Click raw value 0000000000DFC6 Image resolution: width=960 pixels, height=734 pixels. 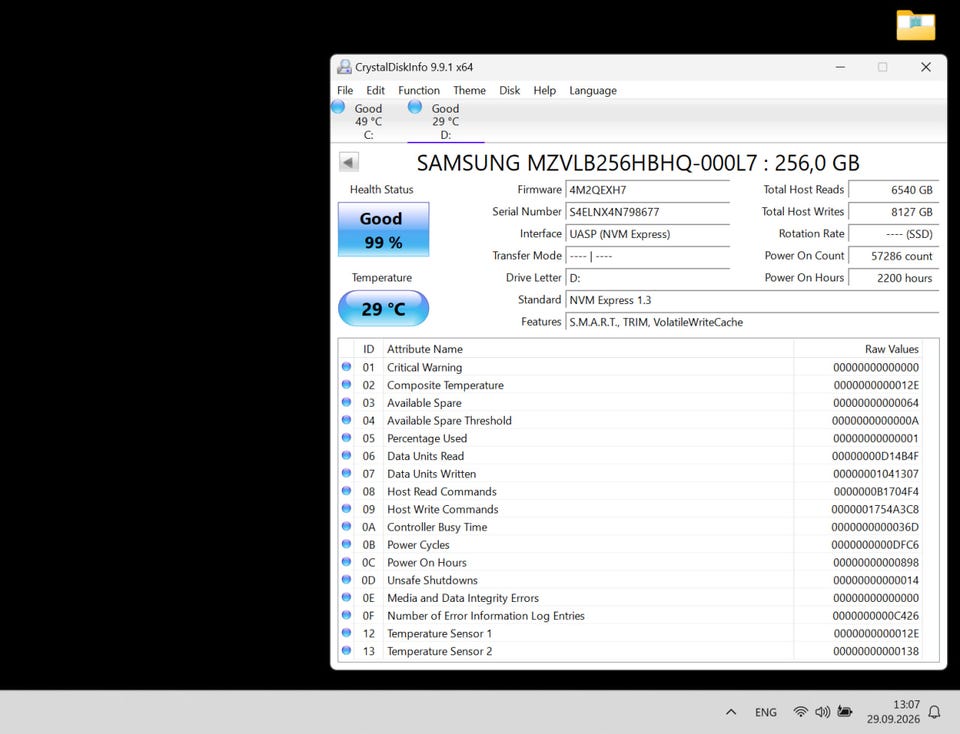875,545
